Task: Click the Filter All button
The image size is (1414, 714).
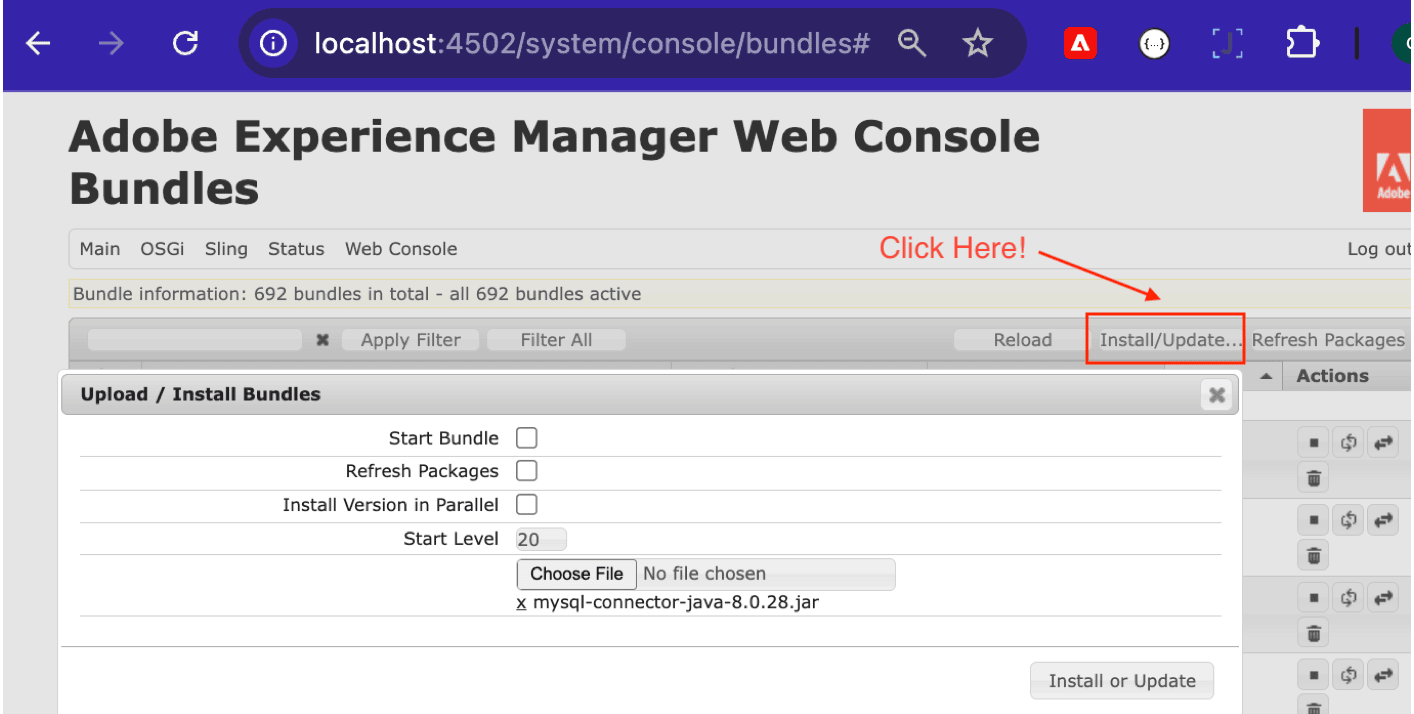Action: coord(556,340)
